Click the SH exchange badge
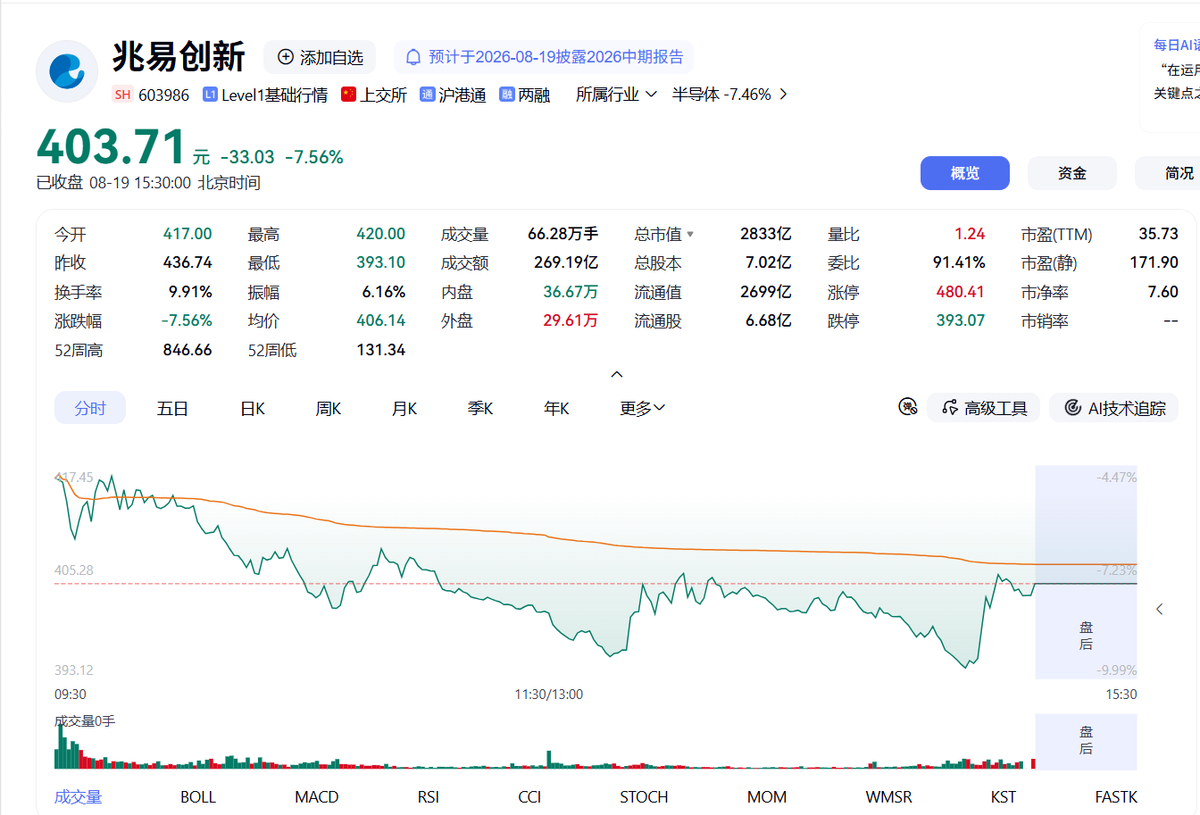This screenshot has width=1200, height=815. click(122, 95)
